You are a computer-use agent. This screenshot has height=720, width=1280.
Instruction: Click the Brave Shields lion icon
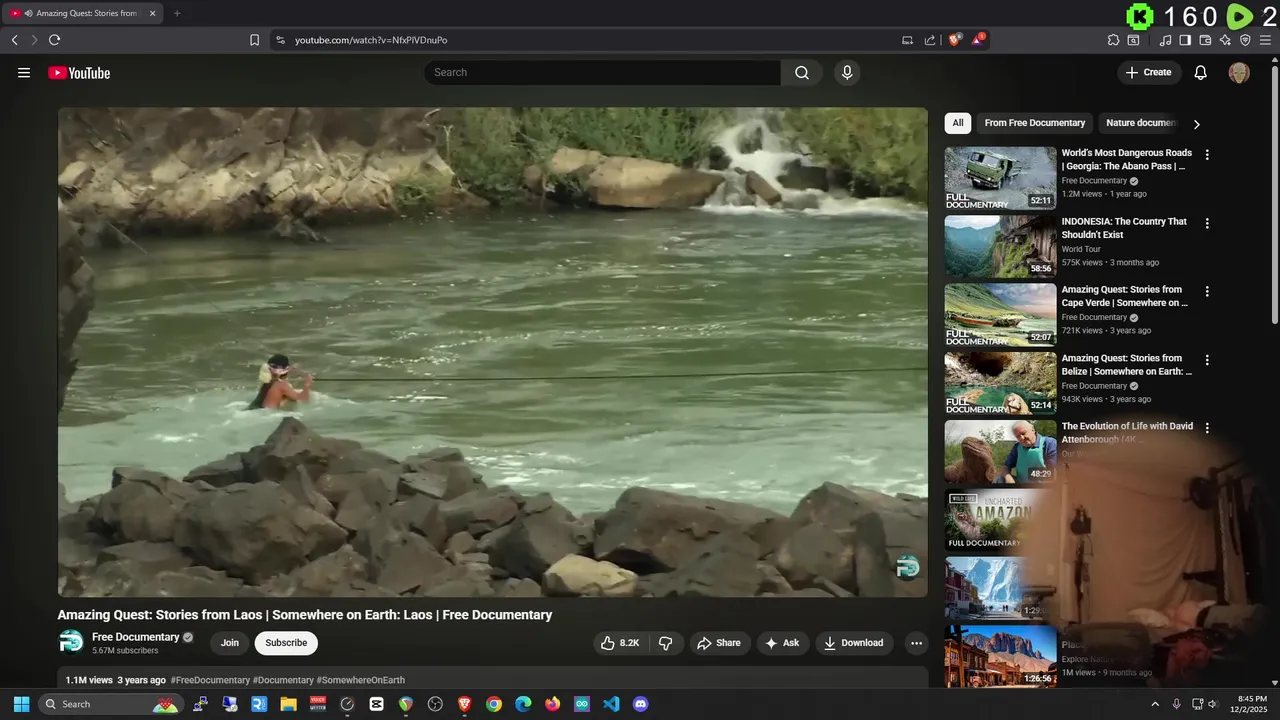[x=955, y=40]
